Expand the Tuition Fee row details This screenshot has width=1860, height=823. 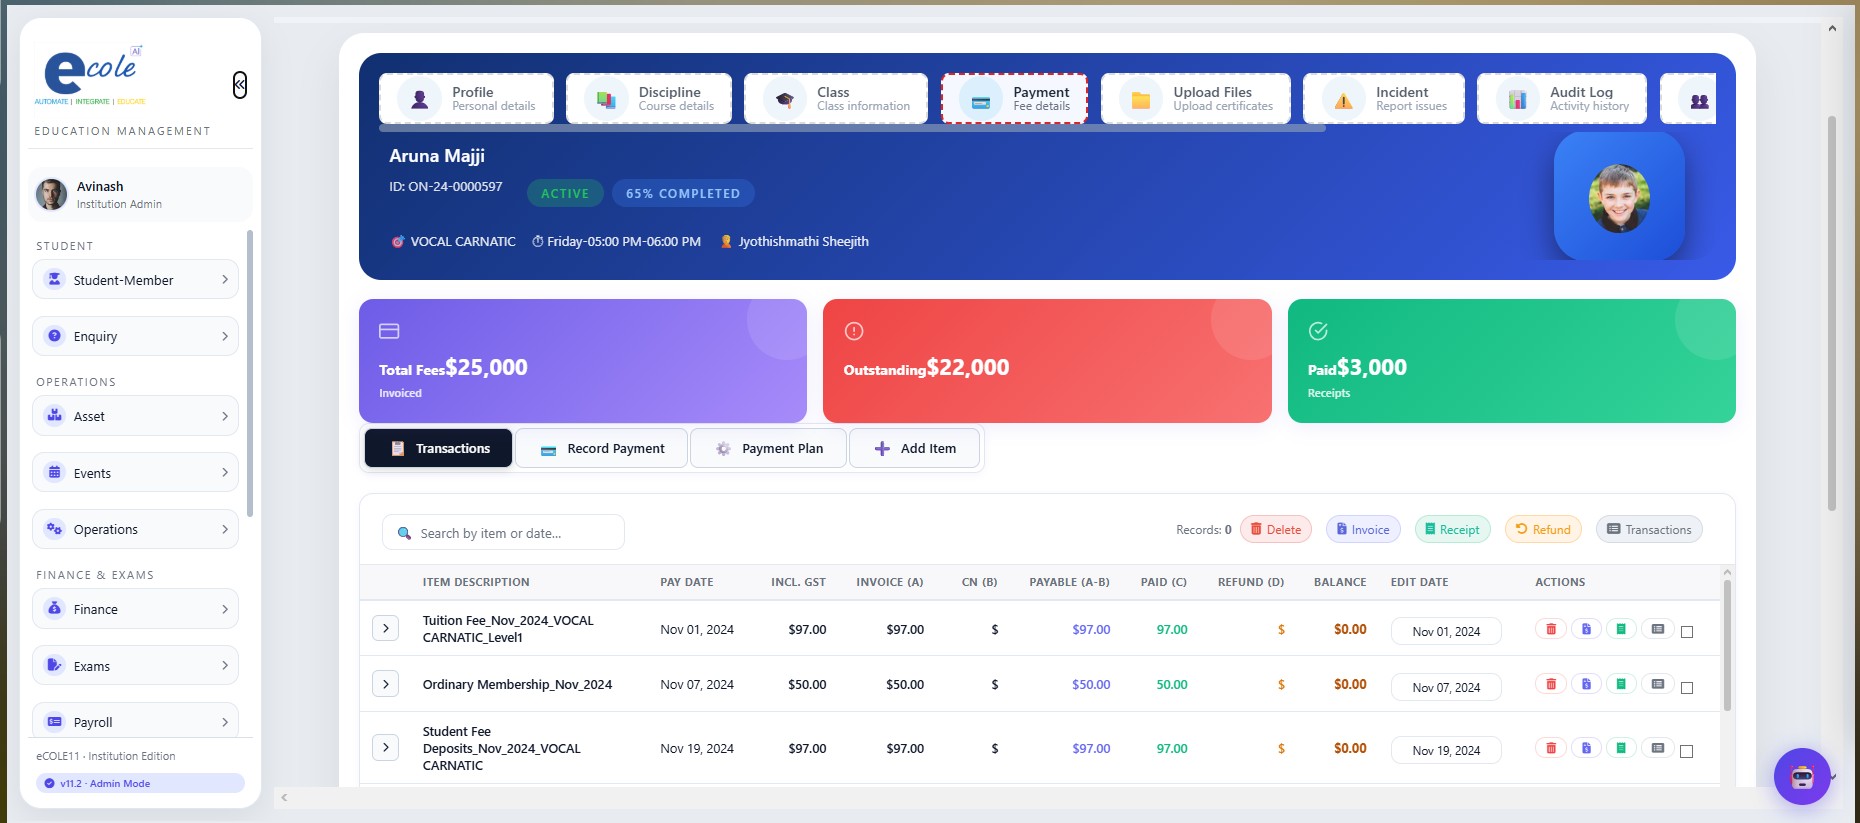point(386,628)
